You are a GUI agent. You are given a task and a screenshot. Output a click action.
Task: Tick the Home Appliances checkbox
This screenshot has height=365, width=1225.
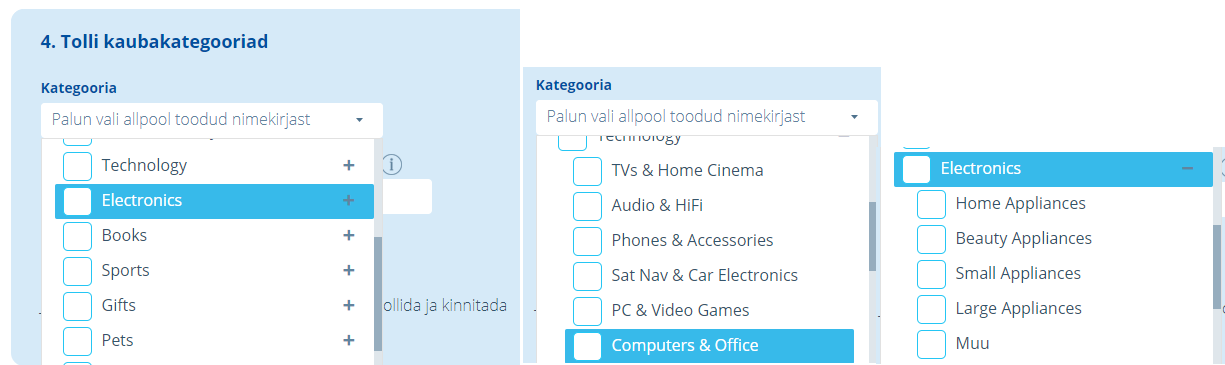[931, 204]
